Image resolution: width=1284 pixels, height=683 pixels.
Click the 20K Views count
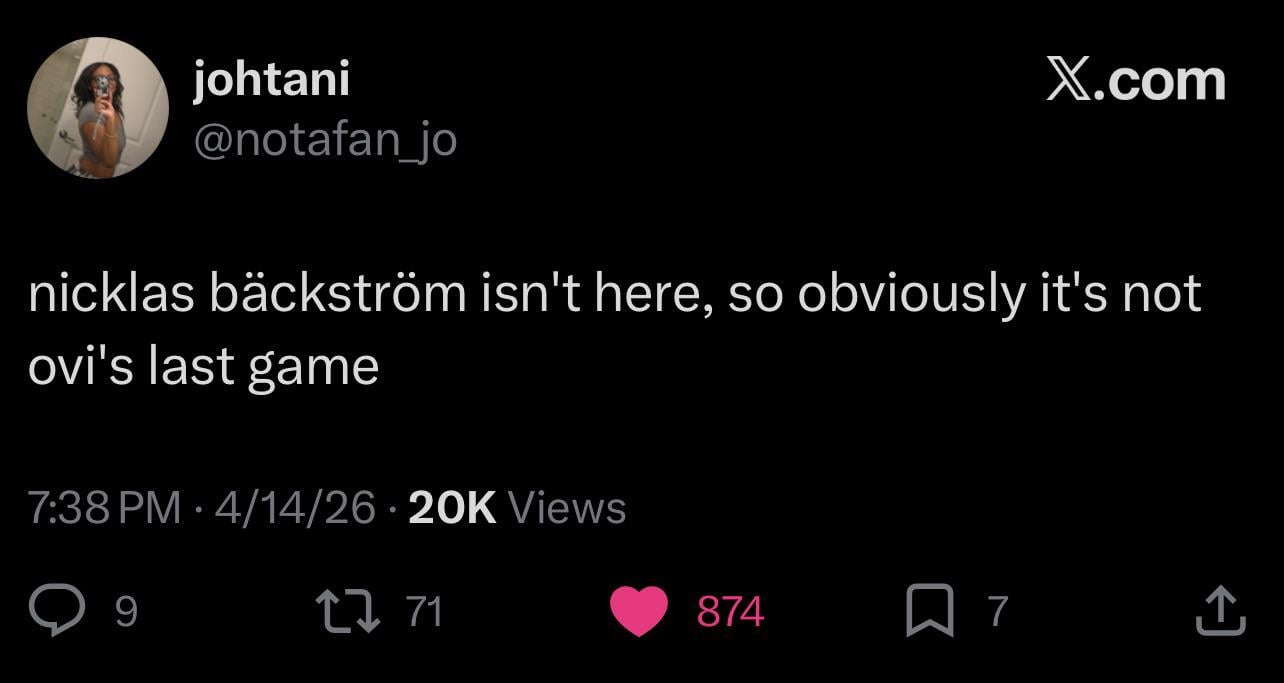451,507
